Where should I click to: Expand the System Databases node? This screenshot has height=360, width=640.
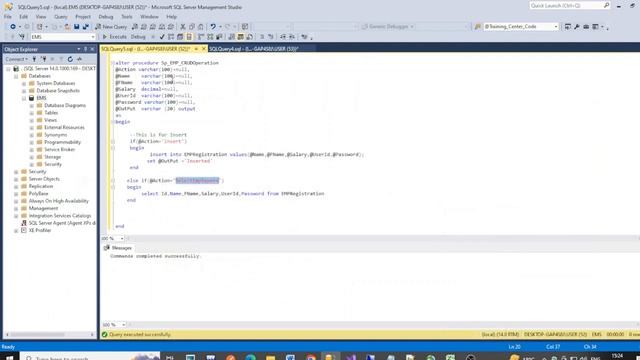24,84
